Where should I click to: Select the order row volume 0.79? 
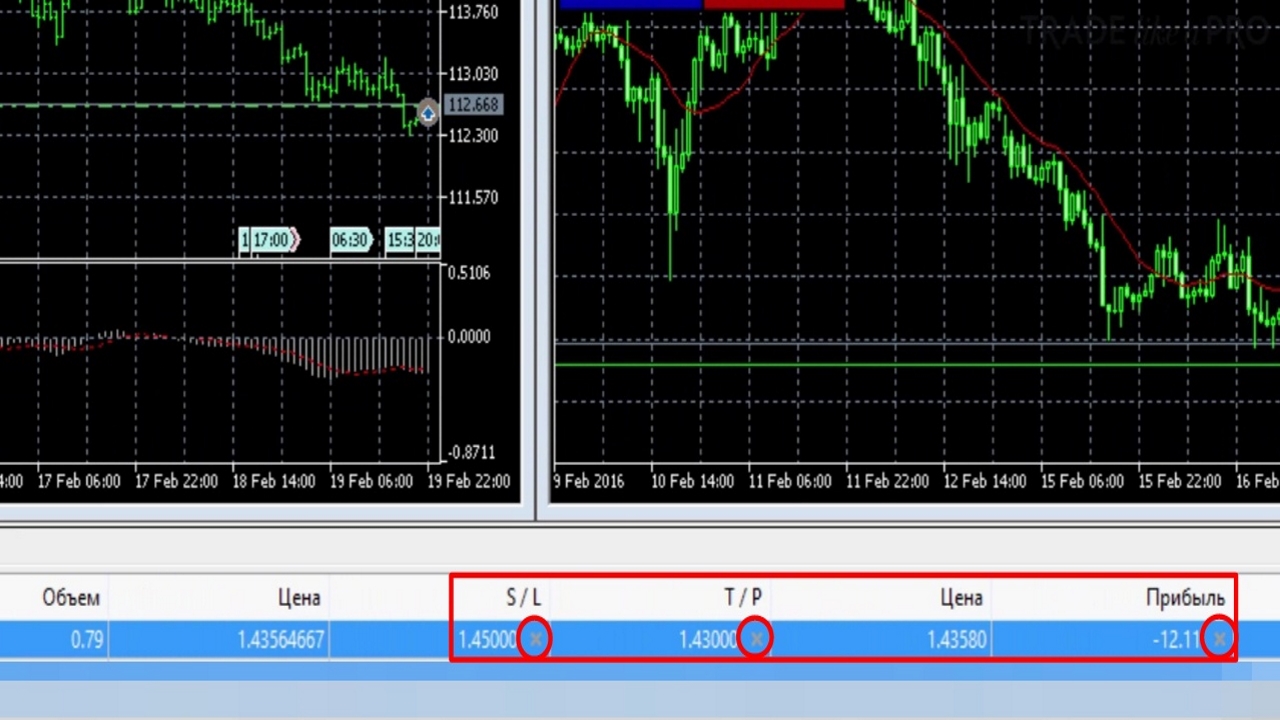87,640
